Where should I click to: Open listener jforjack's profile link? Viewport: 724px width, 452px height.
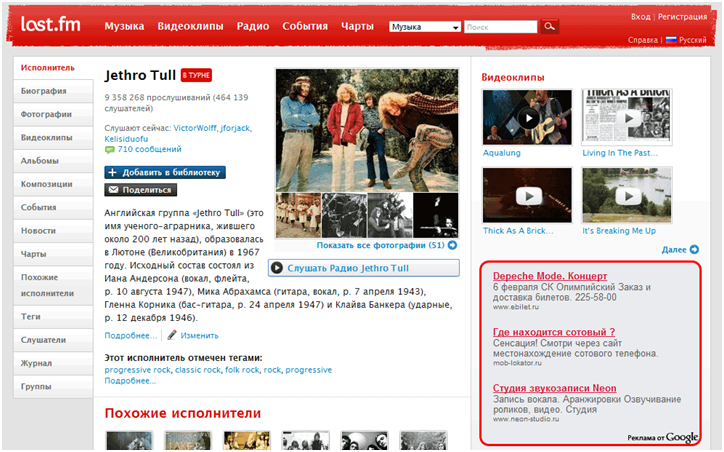coord(235,128)
